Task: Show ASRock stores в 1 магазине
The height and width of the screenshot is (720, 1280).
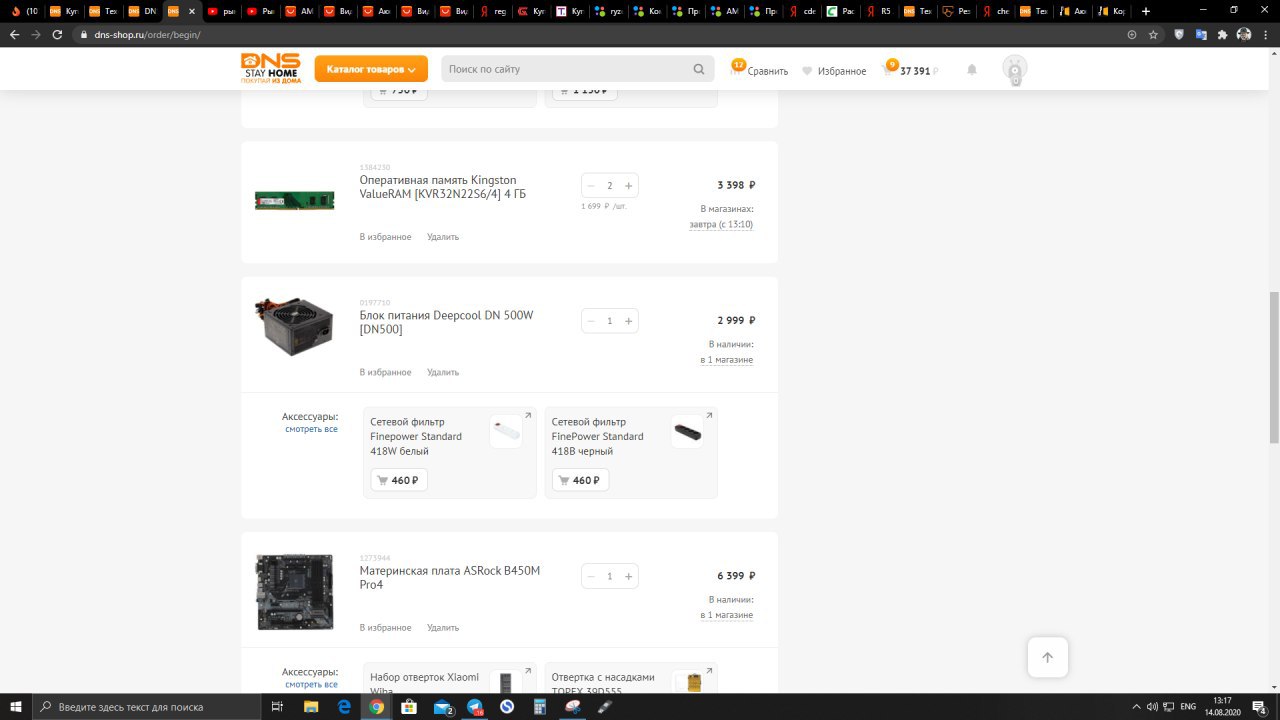Action: coord(727,615)
